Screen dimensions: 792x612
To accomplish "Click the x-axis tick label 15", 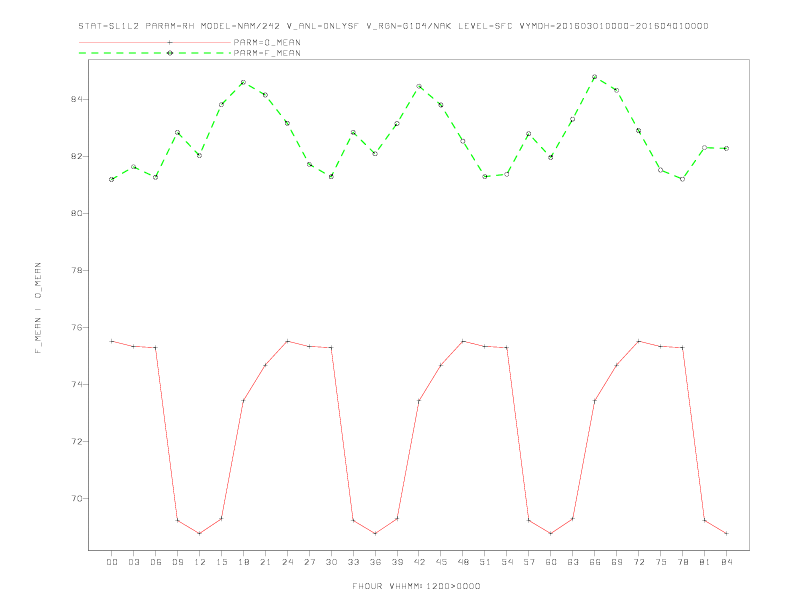I will (x=221, y=562).
